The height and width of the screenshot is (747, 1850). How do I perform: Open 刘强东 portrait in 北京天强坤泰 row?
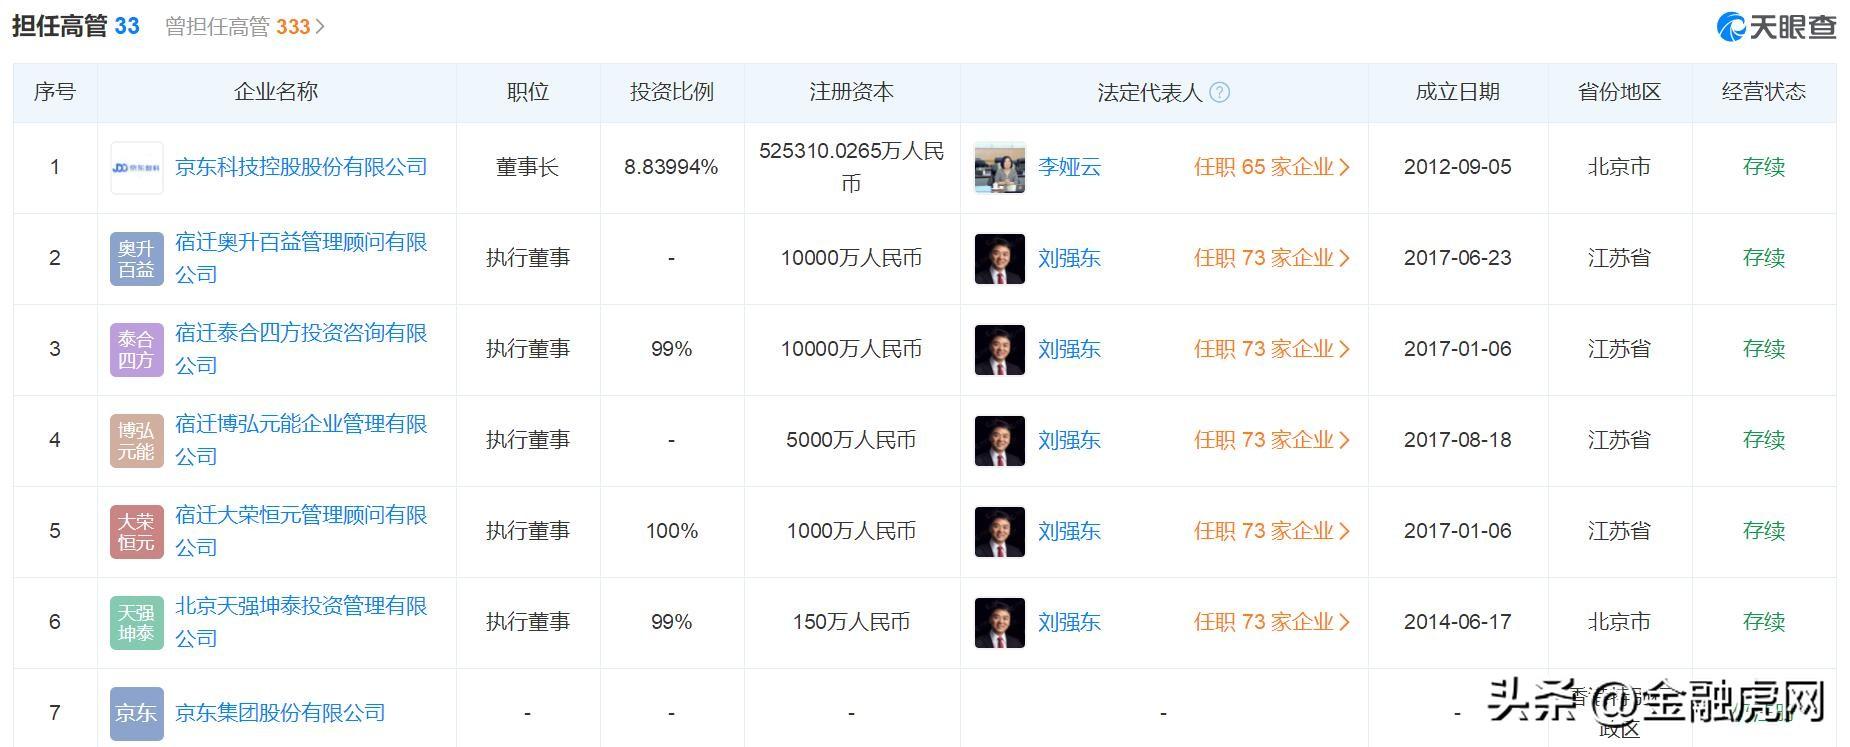1000,623
